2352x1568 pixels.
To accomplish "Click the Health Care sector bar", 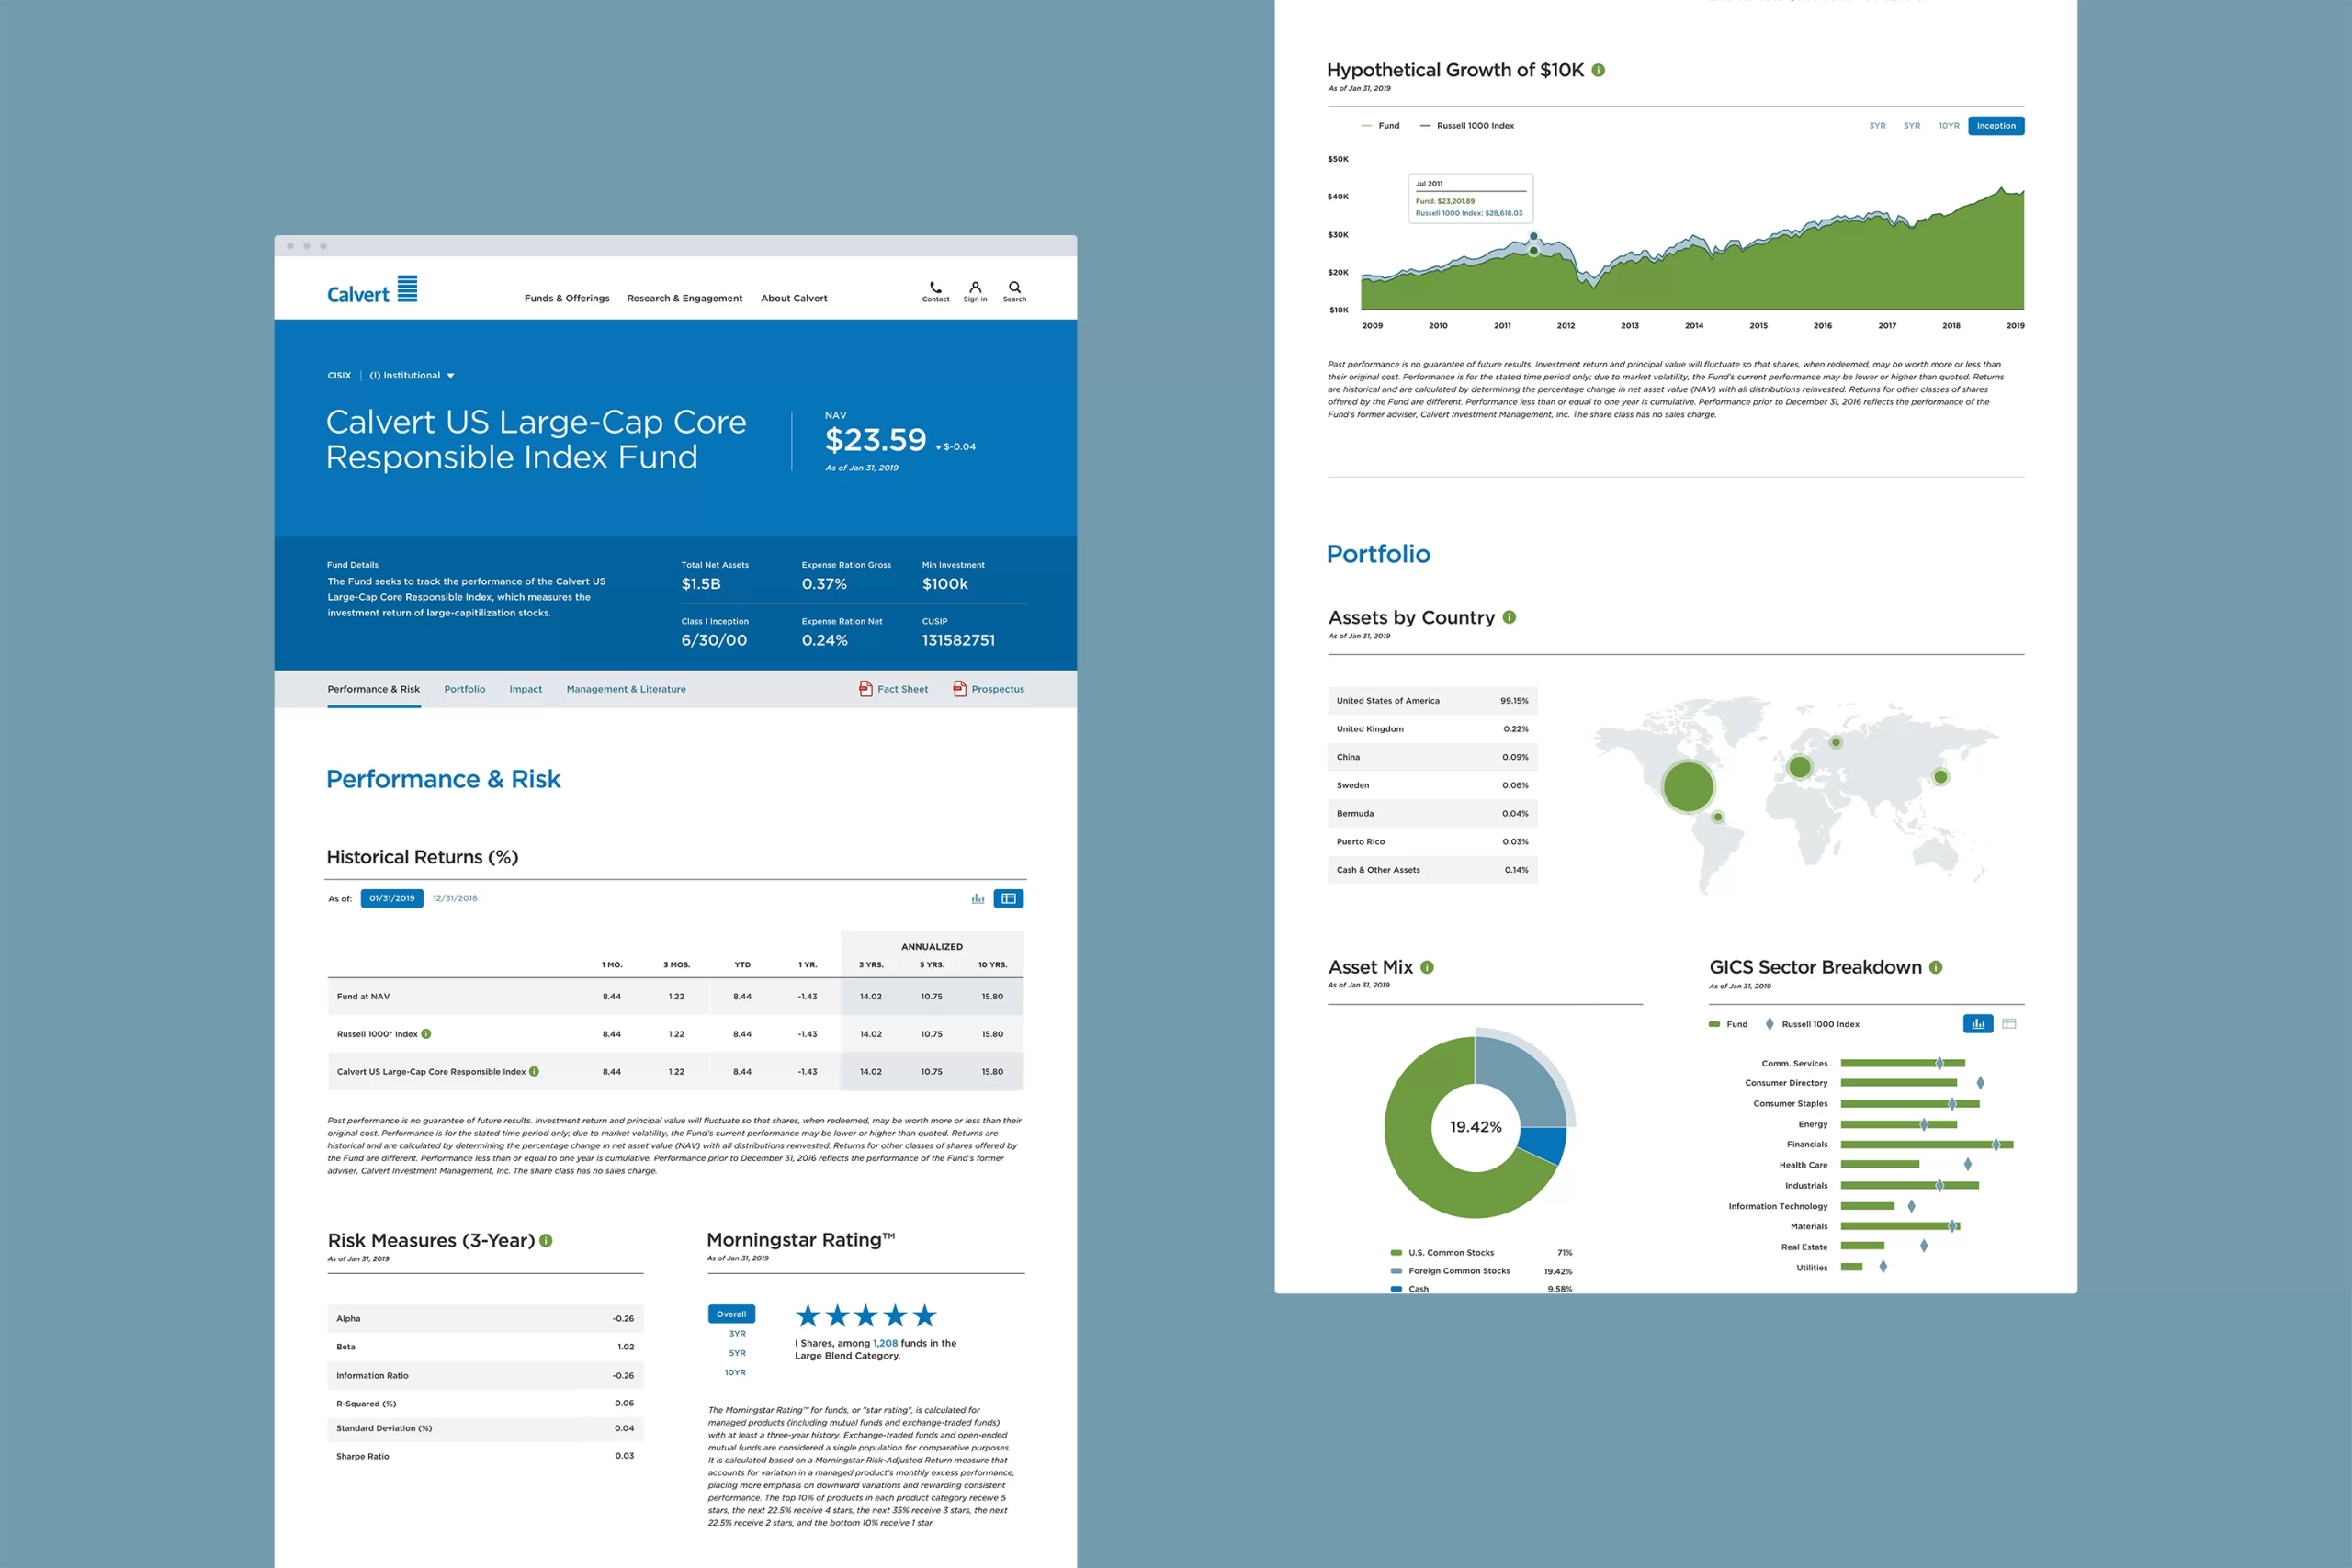I will click(1879, 1164).
